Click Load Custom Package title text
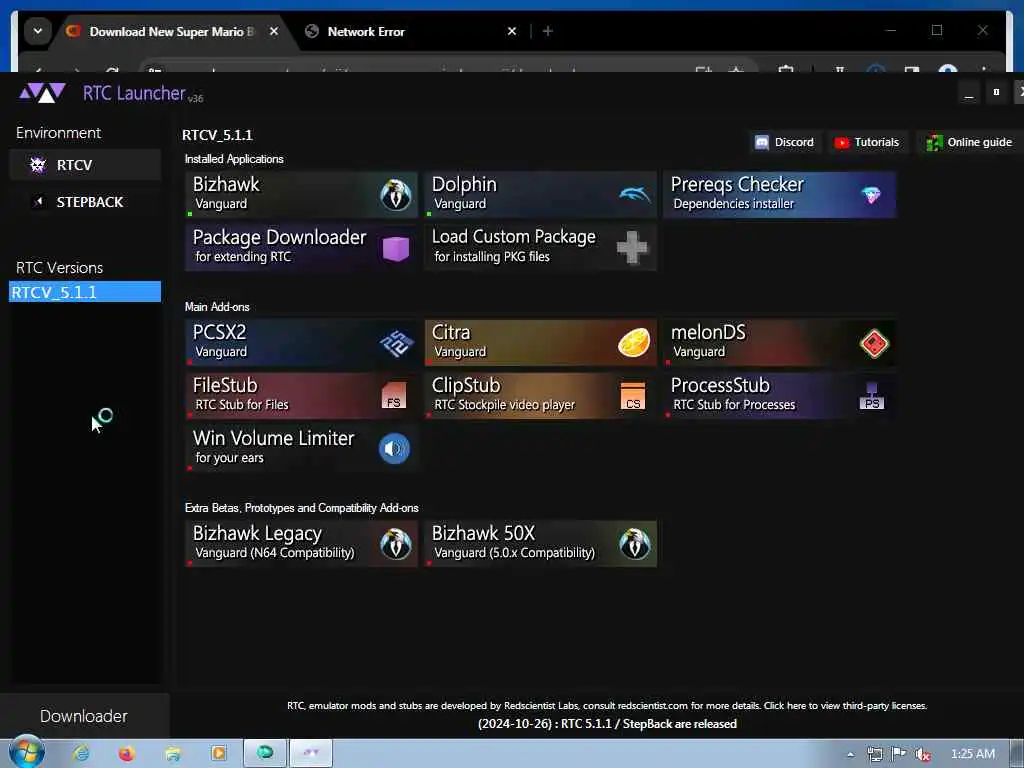1024x768 pixels. click(513, 236)
